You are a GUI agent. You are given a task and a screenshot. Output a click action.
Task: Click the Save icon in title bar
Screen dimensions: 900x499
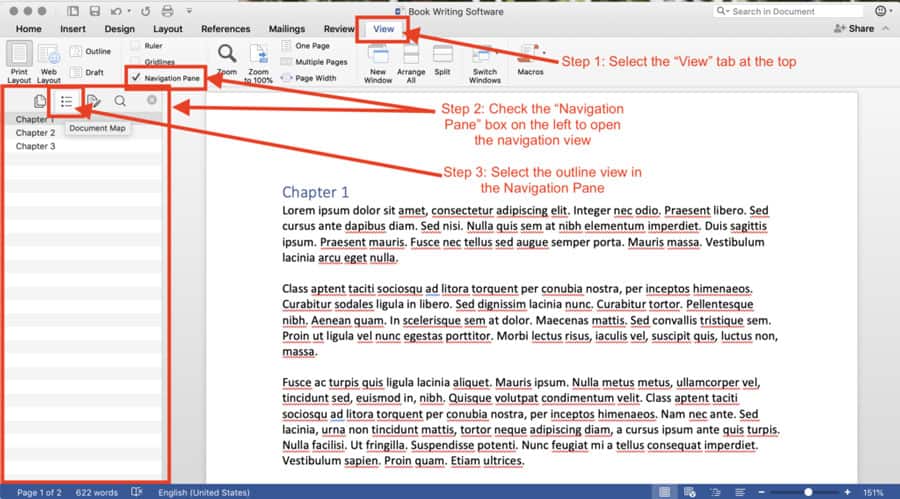pos(94,11)
